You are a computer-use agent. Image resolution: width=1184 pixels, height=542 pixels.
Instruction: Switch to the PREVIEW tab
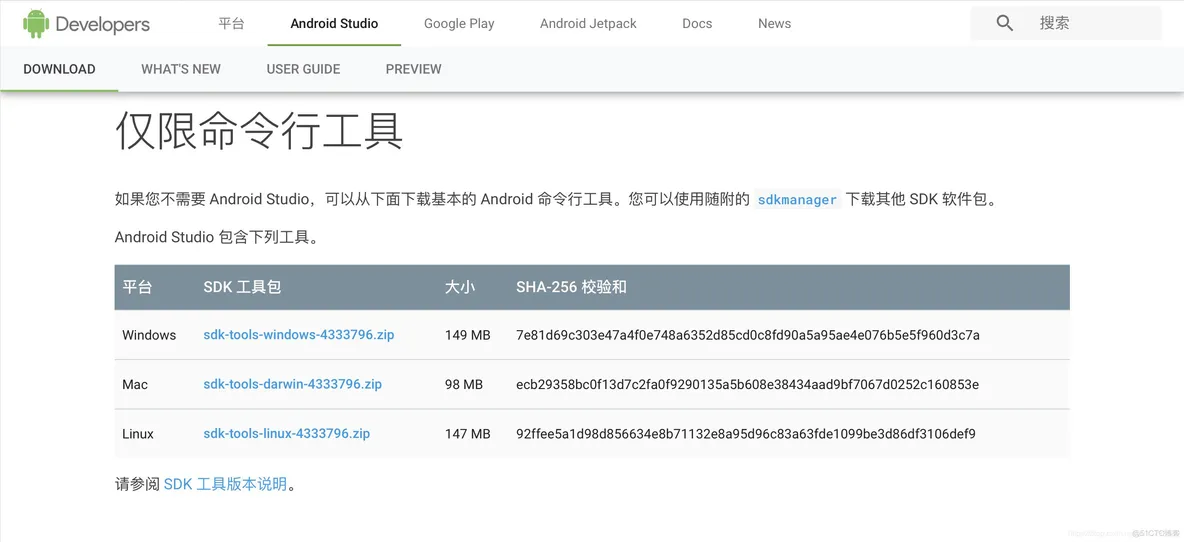pos(414,69)
